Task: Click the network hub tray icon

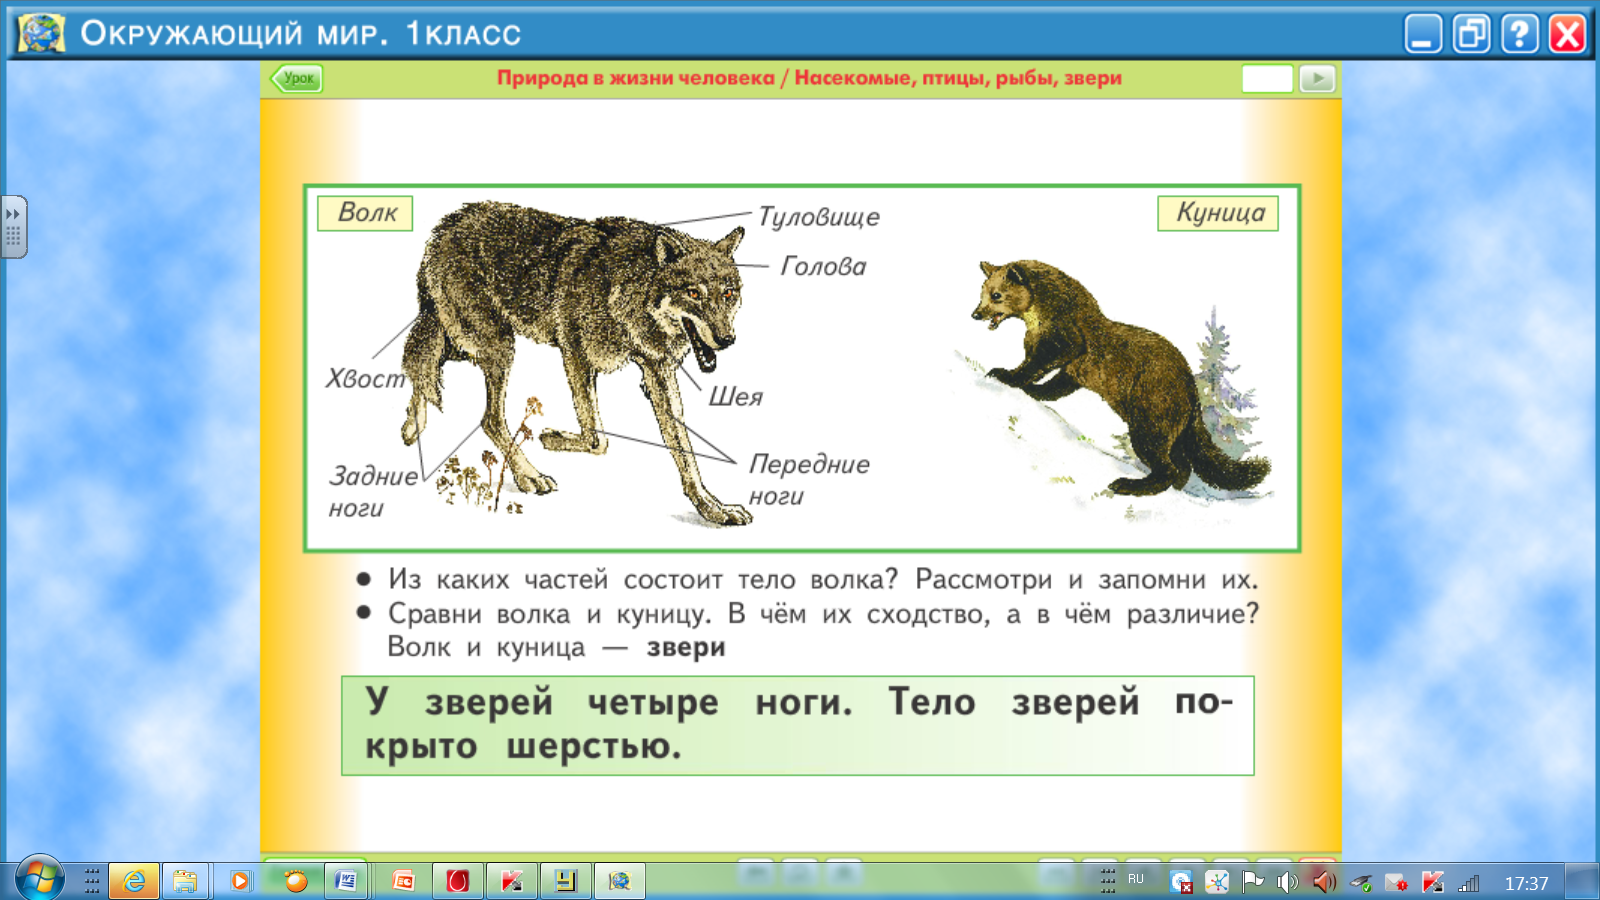Action: pyautogui.click(x=1217, y=882)
